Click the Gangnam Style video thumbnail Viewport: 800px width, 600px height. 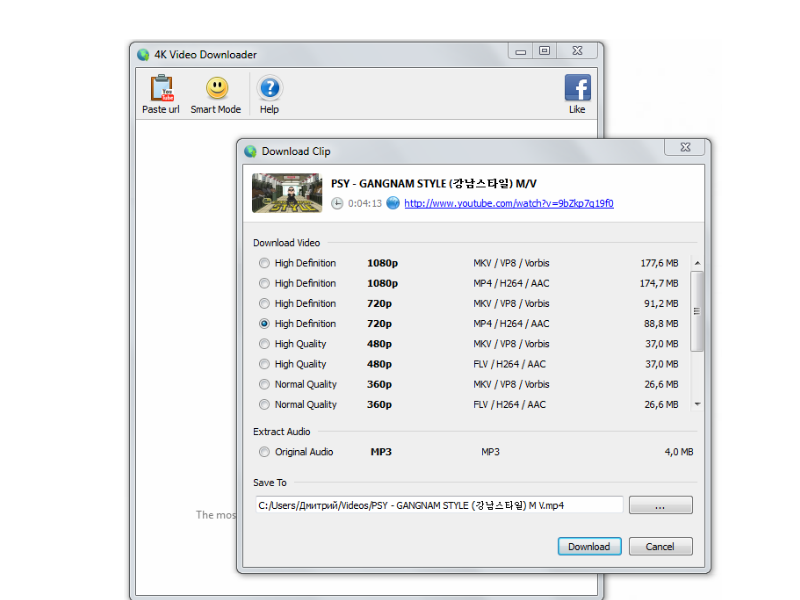pos(287,193)
